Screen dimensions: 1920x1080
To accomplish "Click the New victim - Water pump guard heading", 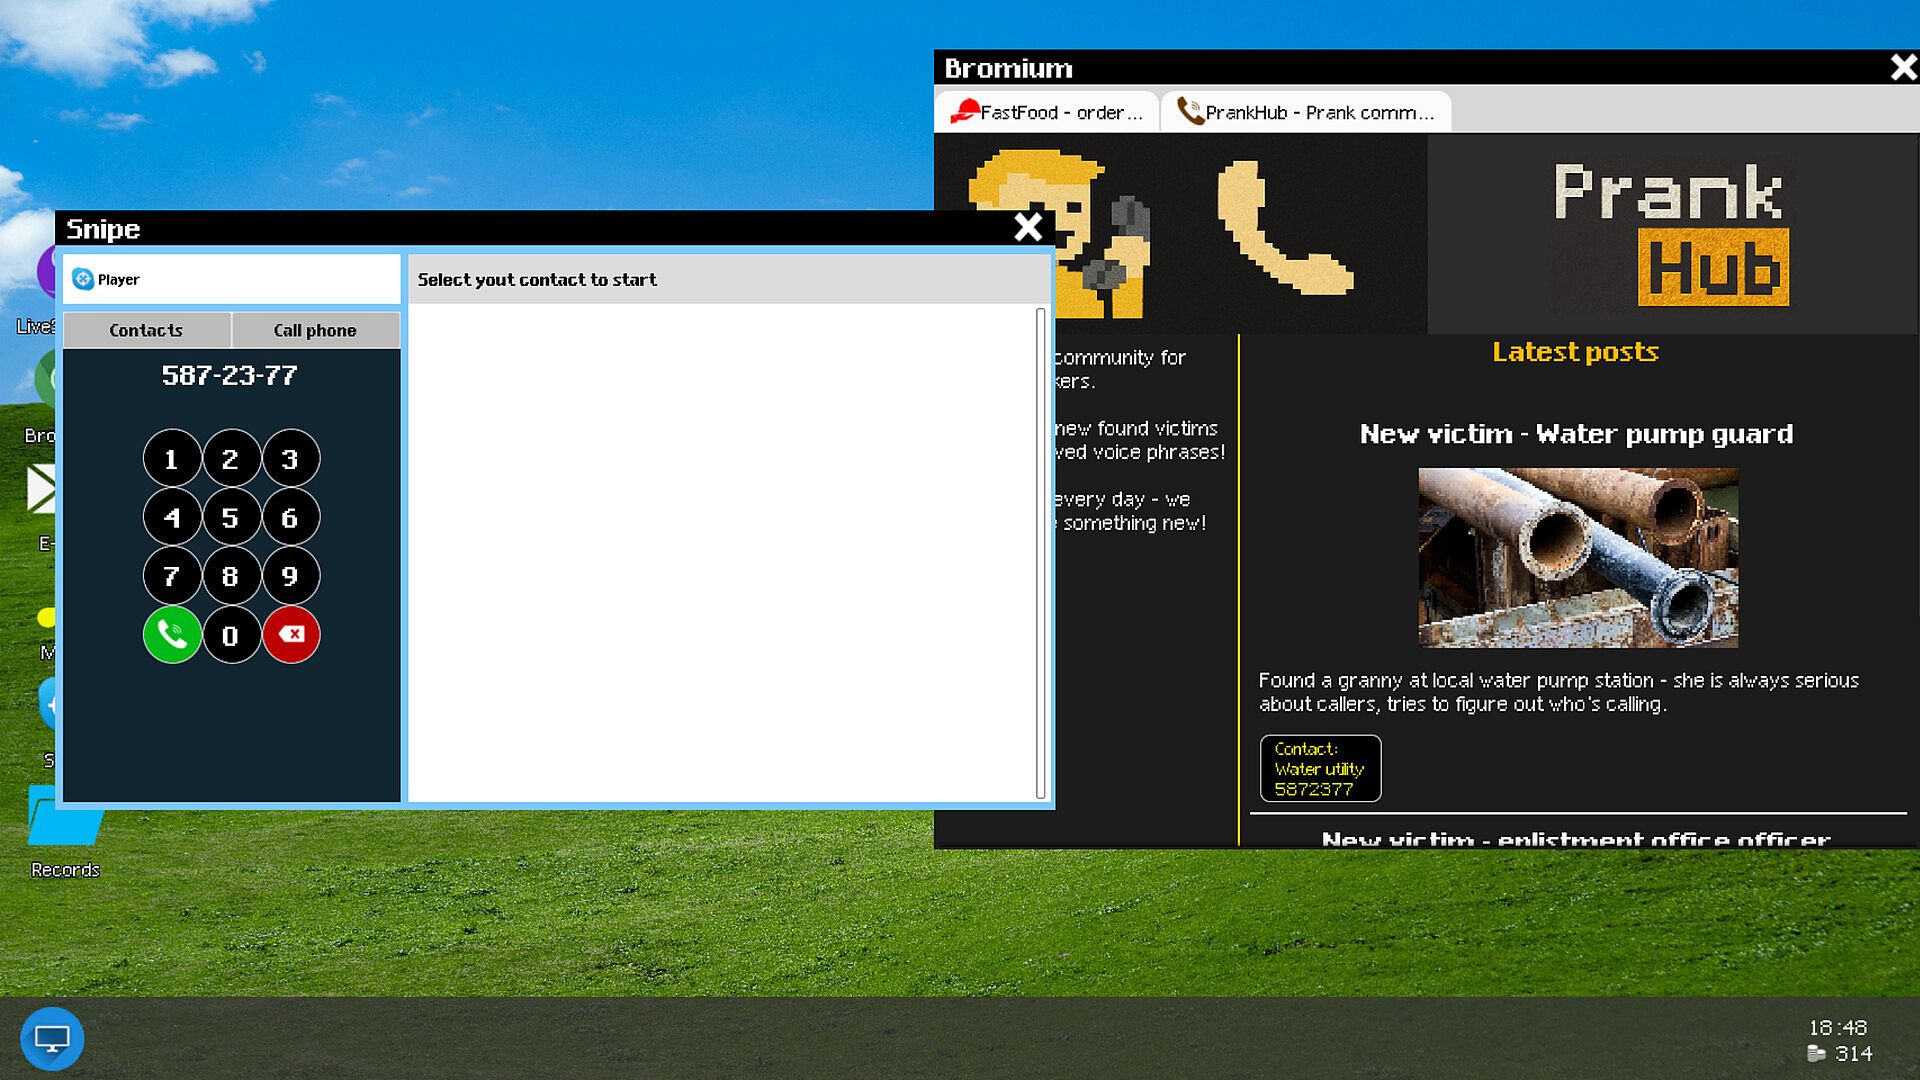I will pyautogui.click(x=1576, y=434).
